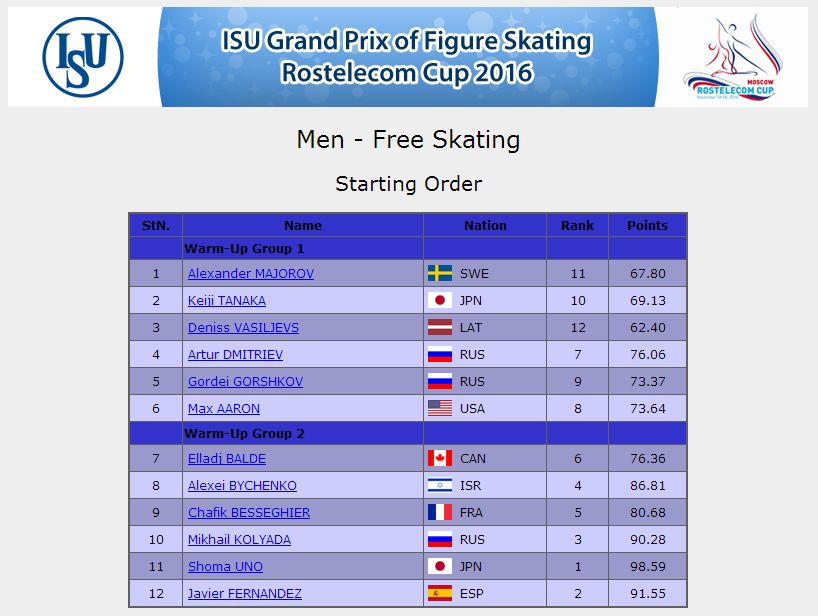The image size is (818, 616).
Task: Click the Canadian flag icon
Action: [440, 458]
